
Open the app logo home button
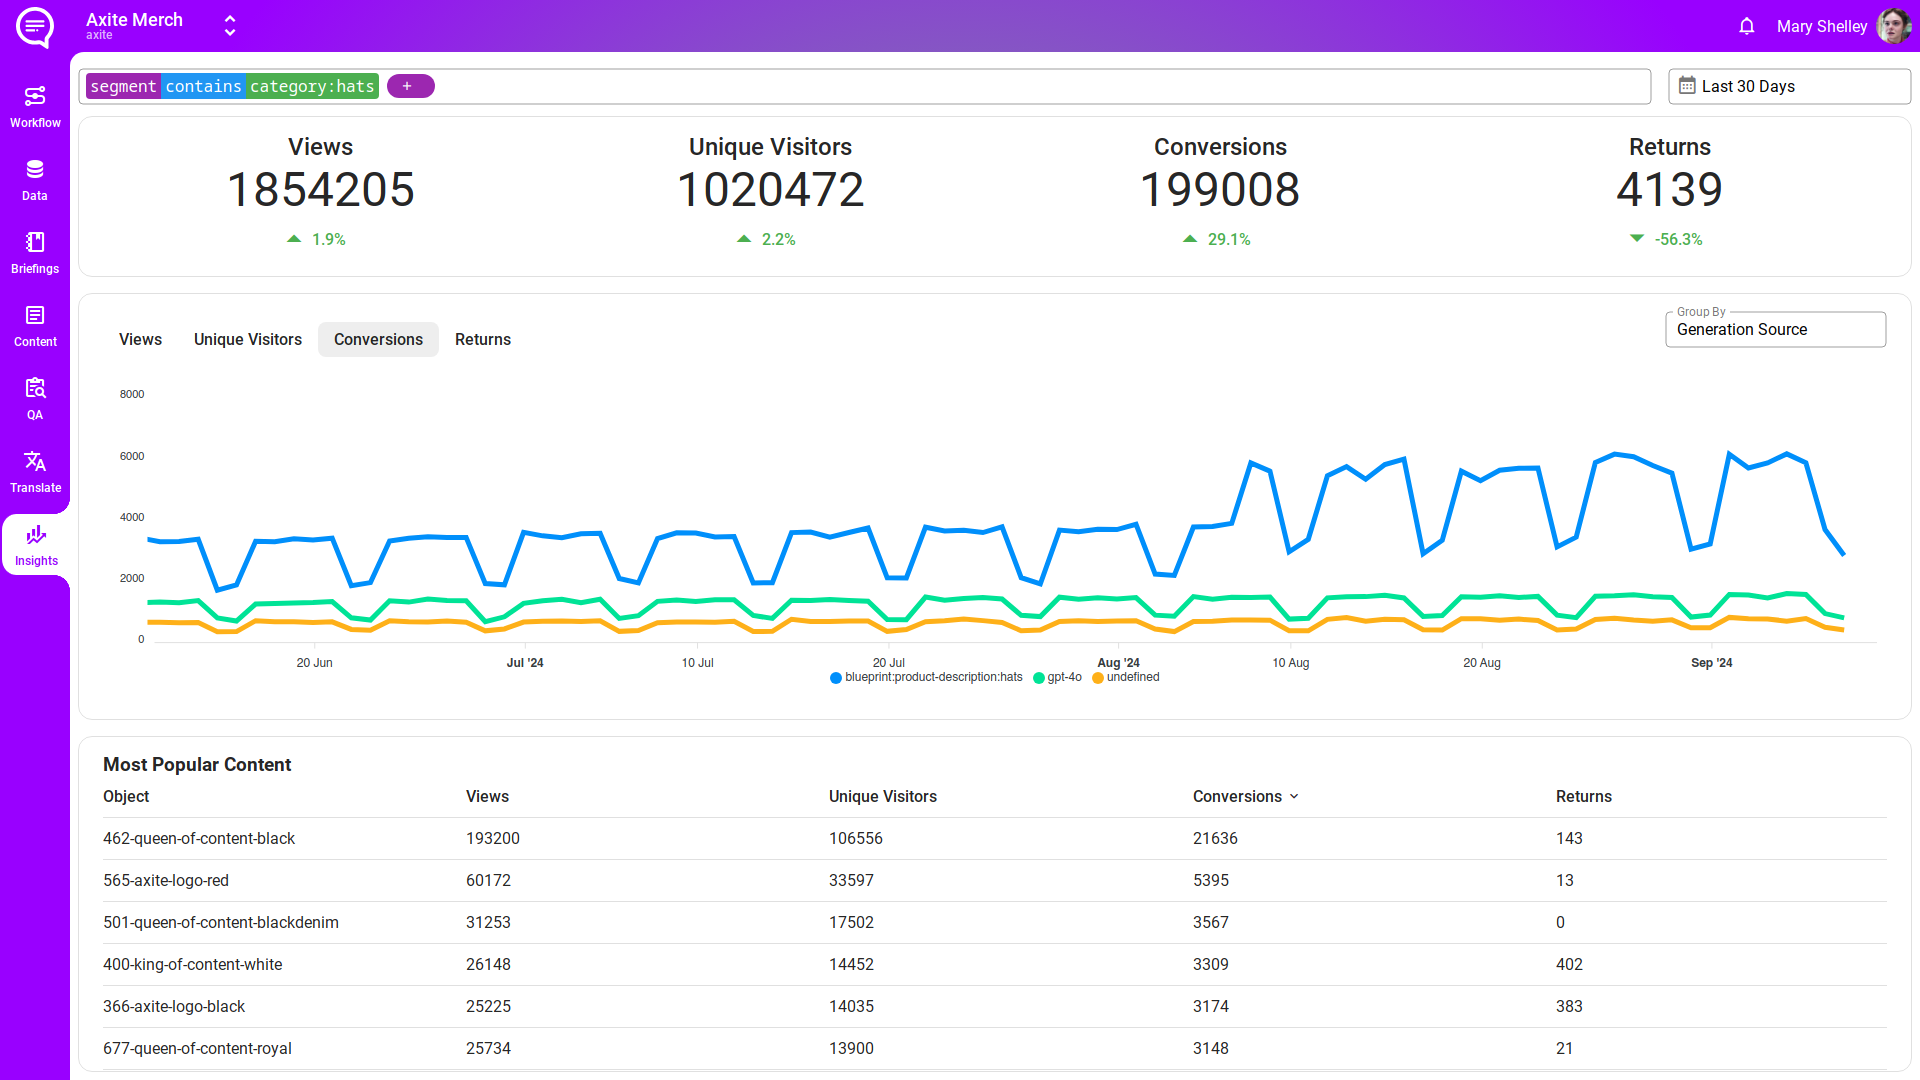(x=36, y=27)
